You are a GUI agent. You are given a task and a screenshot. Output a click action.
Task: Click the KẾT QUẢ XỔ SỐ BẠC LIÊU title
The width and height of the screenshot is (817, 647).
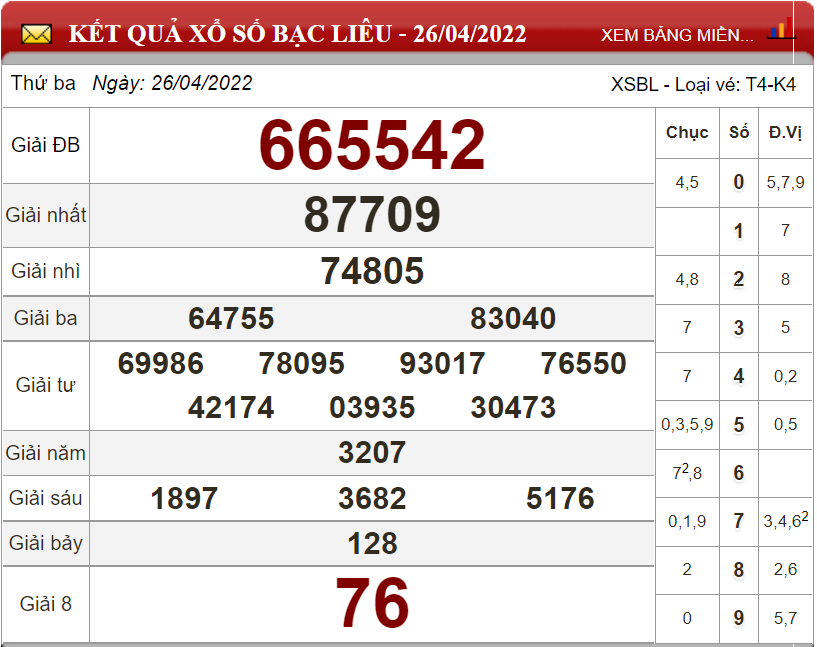coord(297,34)
